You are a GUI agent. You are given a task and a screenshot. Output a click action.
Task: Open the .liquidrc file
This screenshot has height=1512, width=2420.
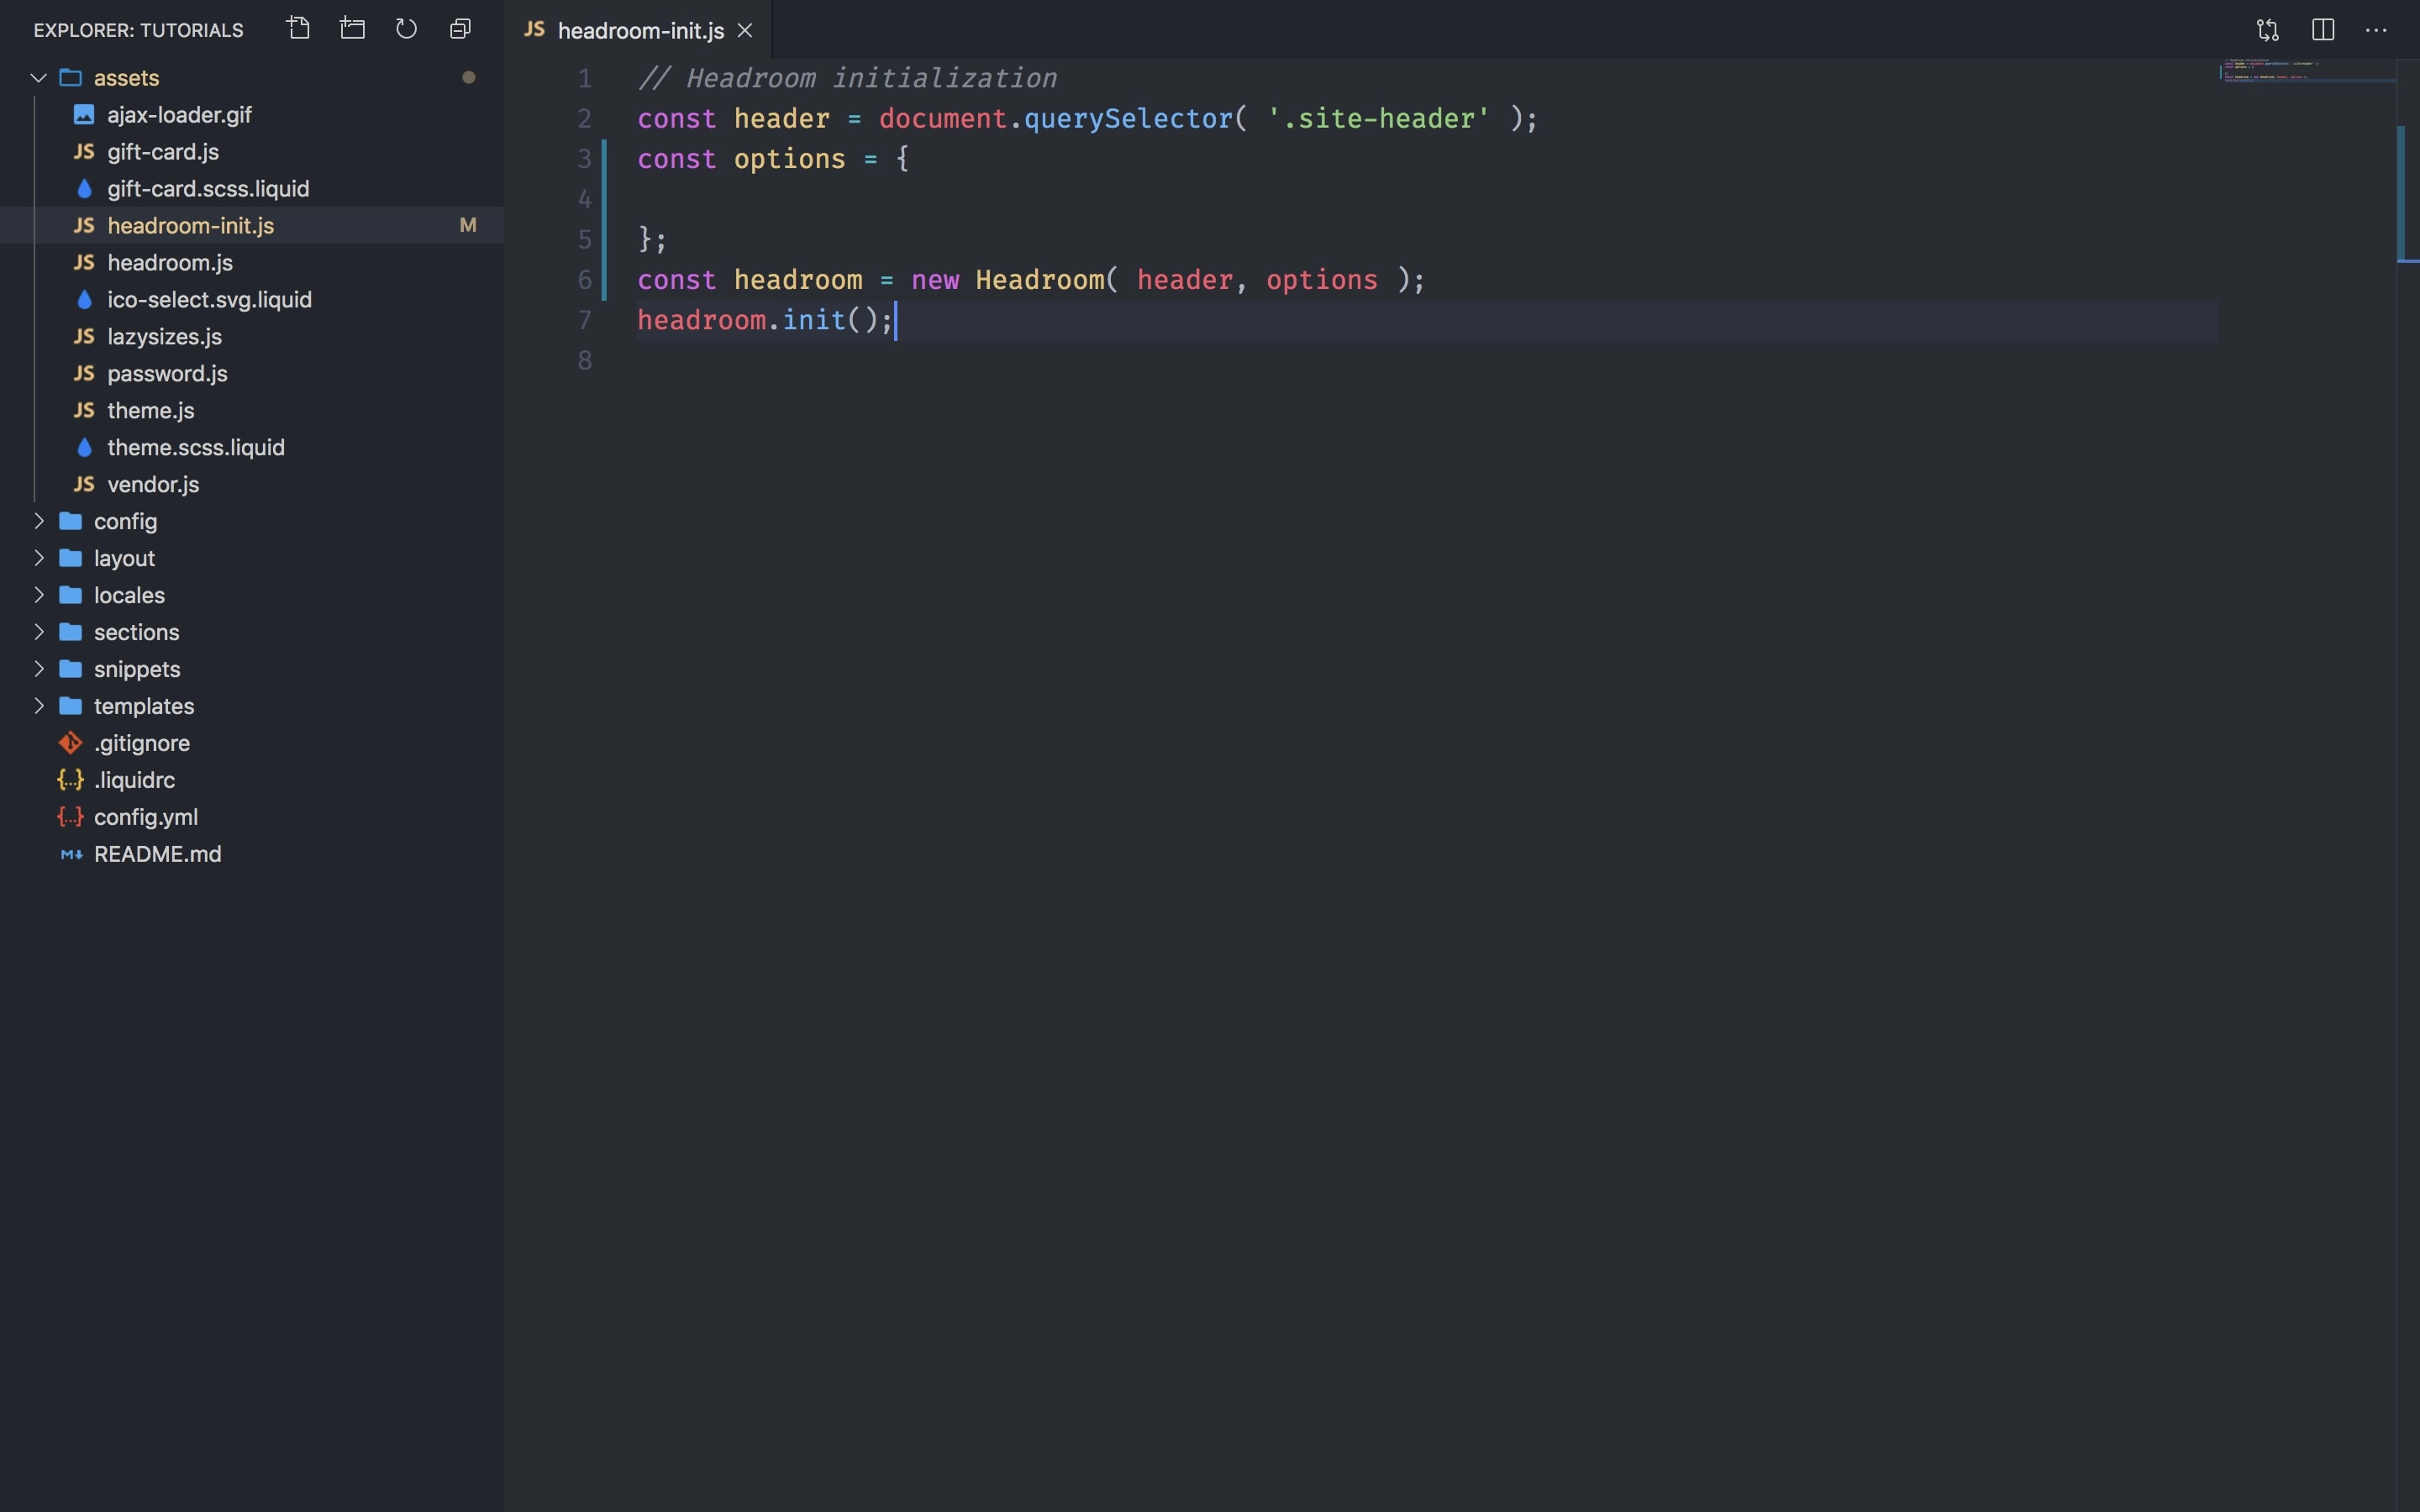pyautogui.click(x=252, y=779)
